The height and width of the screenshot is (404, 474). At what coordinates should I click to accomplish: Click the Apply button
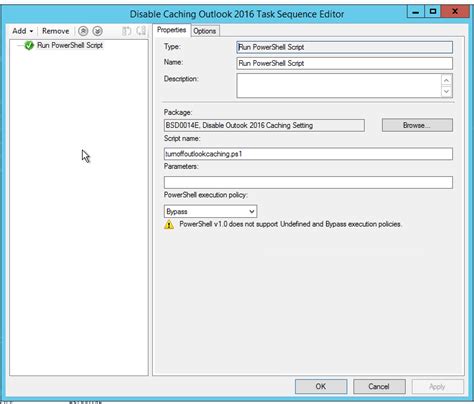437,386
